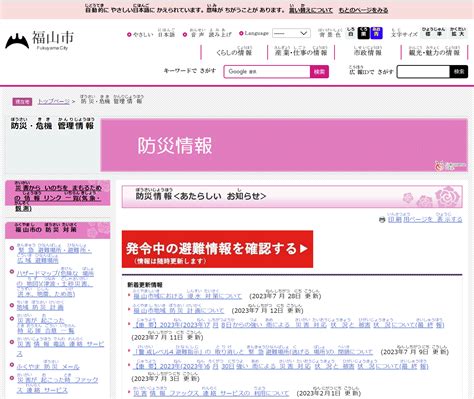Open the 災害からいのちをまもるための情報リンク sidebar link
The width and height of the screenshot is (474, 399).
coord(58,196)
